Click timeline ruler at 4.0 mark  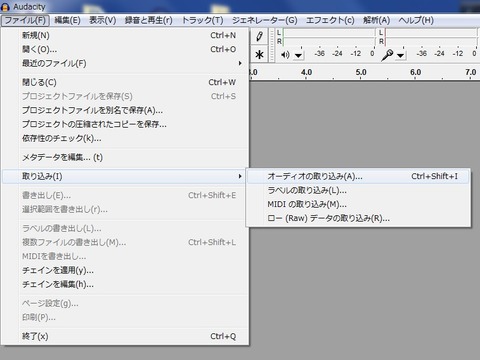(x=306, y=72)
